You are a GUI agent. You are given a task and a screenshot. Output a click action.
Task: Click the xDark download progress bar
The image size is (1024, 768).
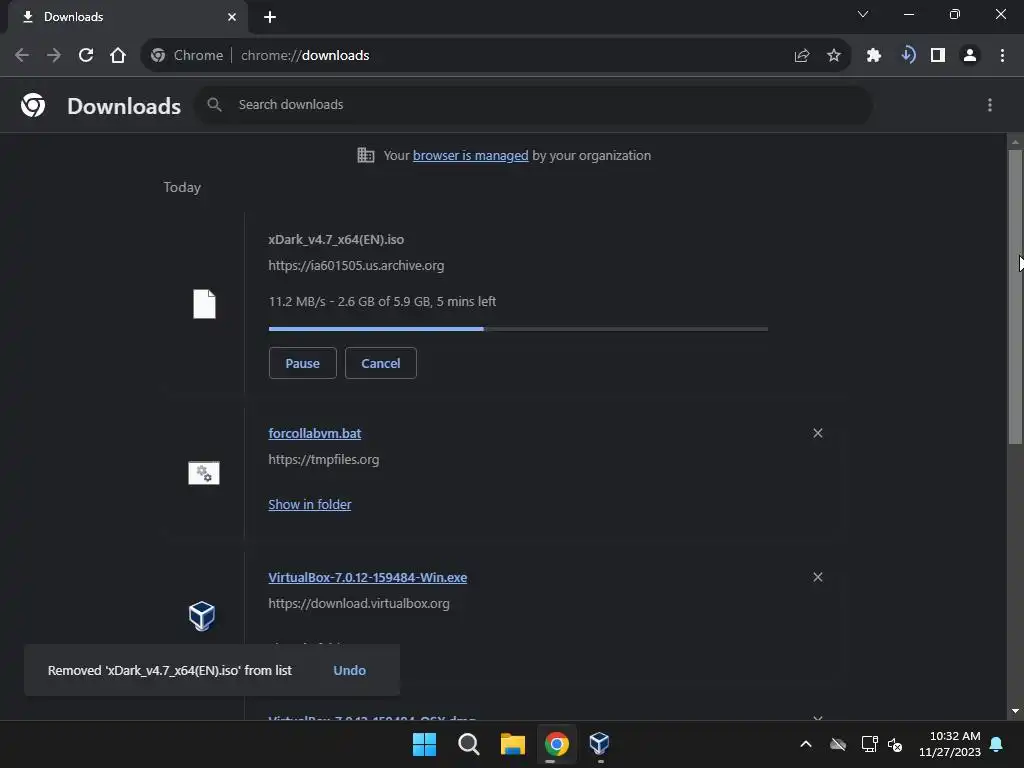click(518, 329)
